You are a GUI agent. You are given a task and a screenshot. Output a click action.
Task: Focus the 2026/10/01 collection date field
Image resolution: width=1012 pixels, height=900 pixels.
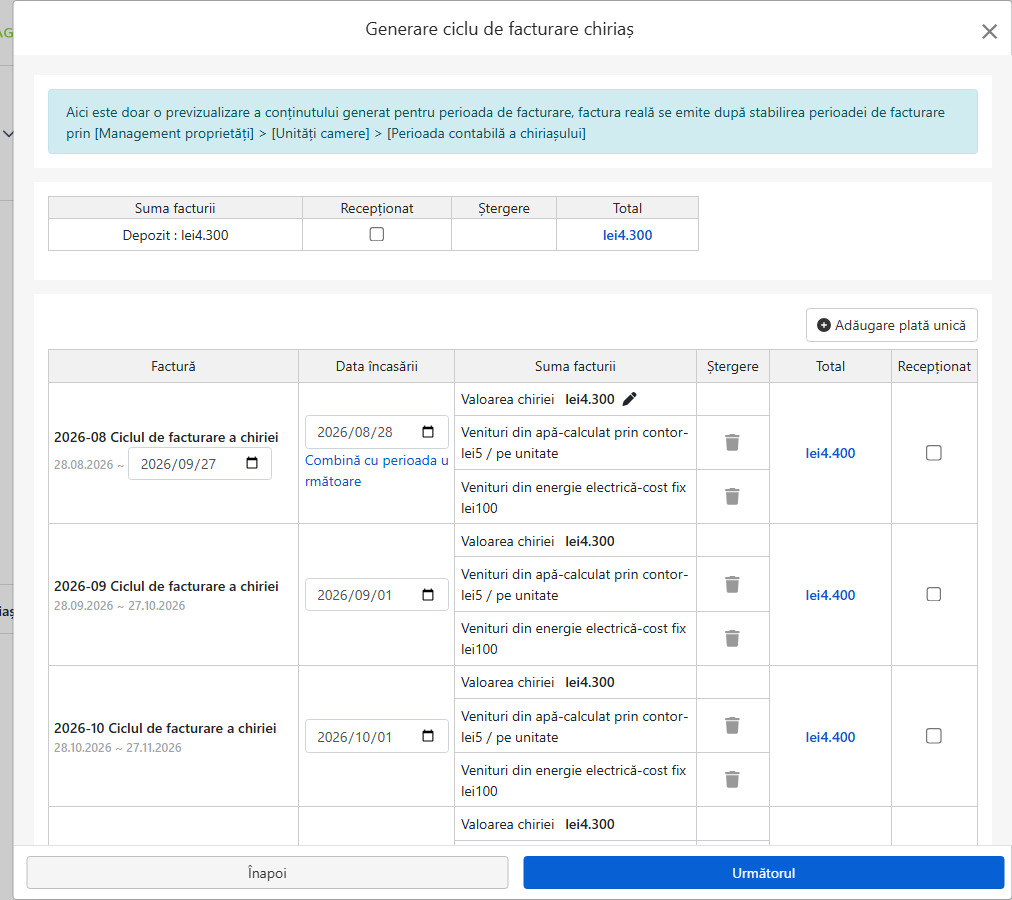(376, 737)
